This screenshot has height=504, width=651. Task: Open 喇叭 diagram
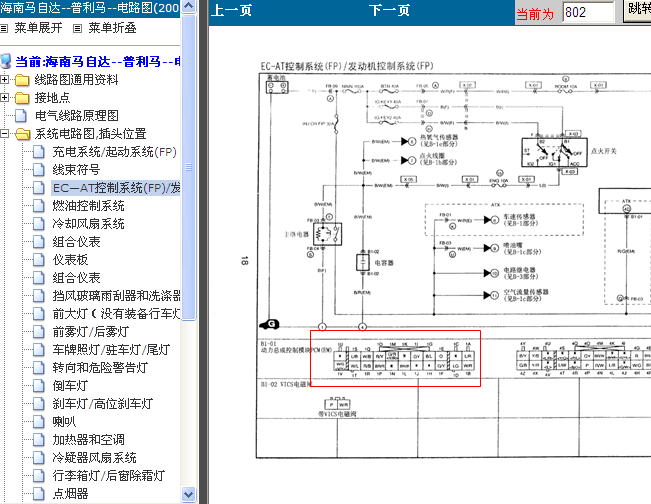tap(64, 422)
